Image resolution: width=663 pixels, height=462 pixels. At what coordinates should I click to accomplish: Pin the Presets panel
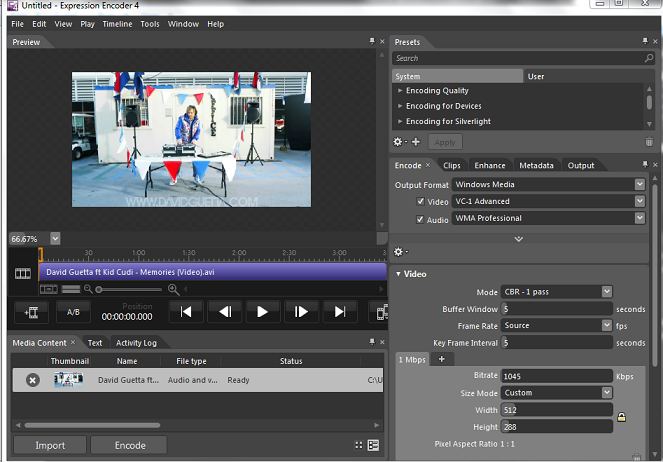645,41
